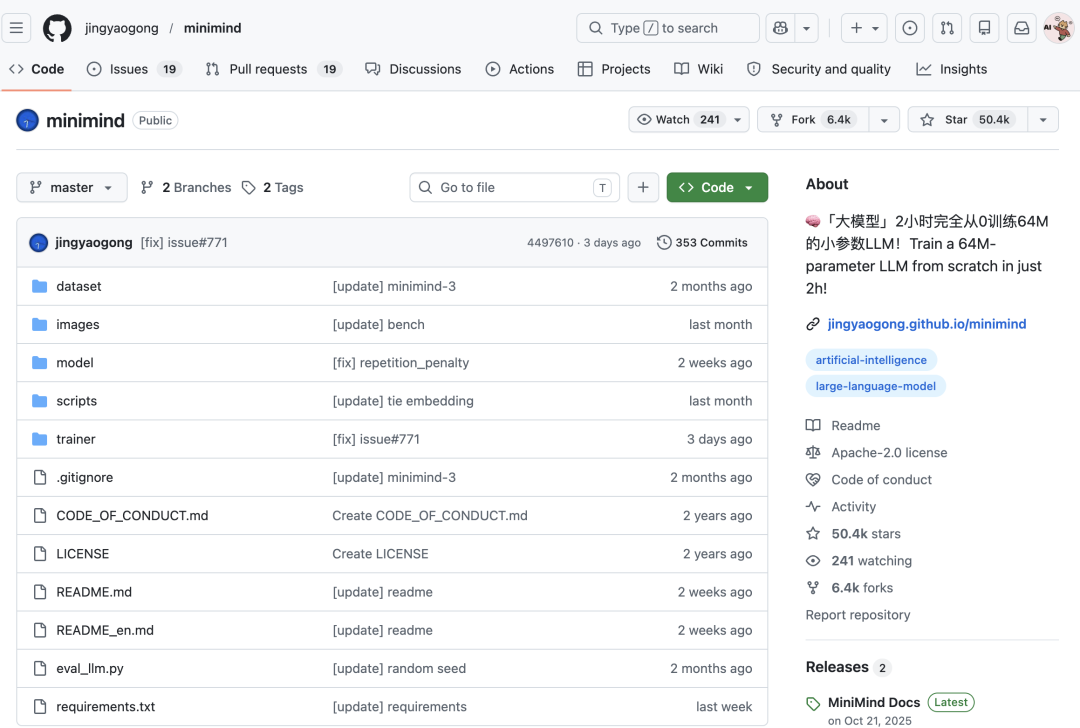Go to GitHub home via Octocat logo
Image resolution: width=1080 pixels, height=728 pixels.
tap(57, 28)
